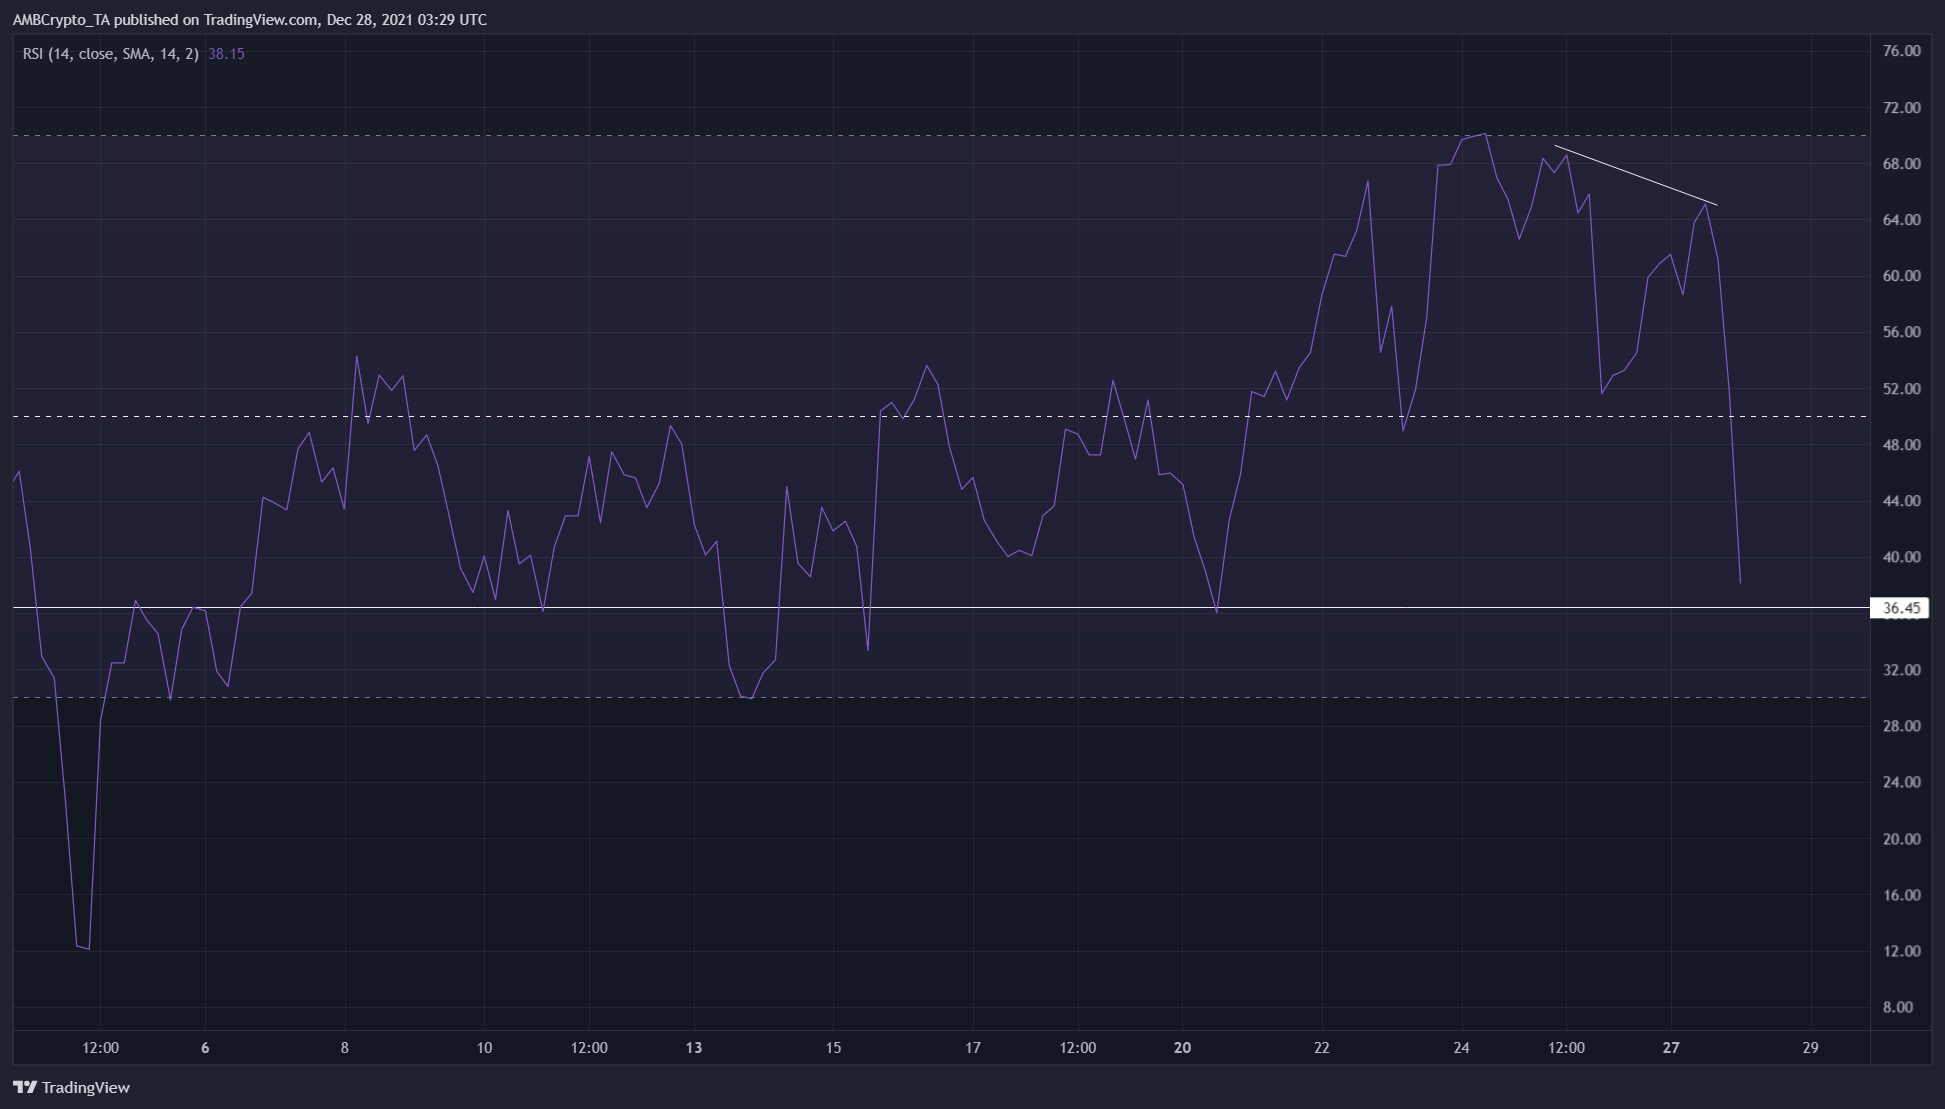
Task: Click the 8.00 label on price axis
Action: click(x=1897, y=1007)
